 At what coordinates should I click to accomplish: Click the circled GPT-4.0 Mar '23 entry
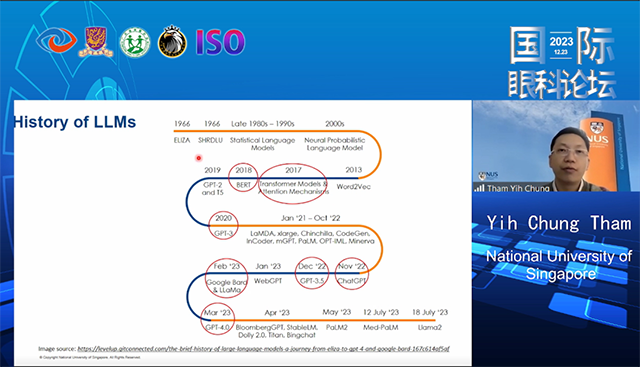[218, 319]
